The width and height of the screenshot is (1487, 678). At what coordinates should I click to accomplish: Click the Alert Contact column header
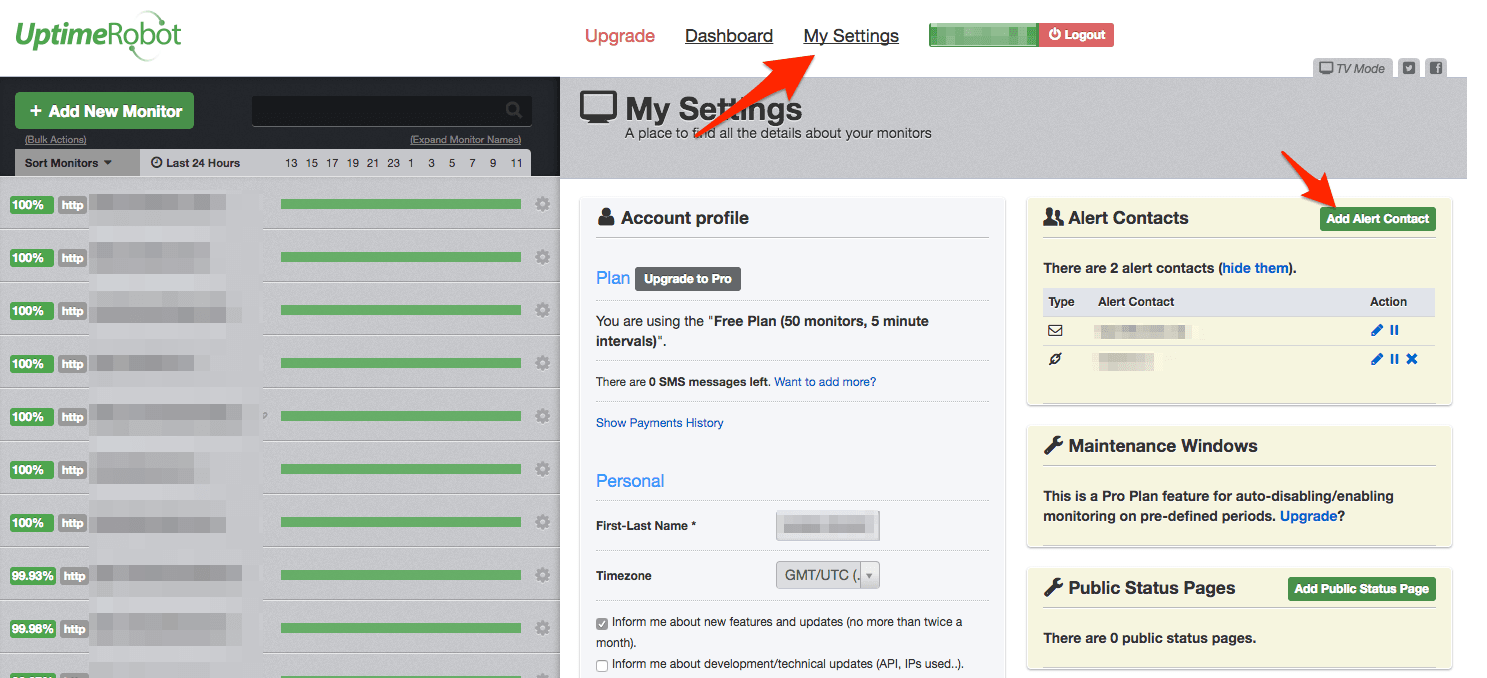1136,302
